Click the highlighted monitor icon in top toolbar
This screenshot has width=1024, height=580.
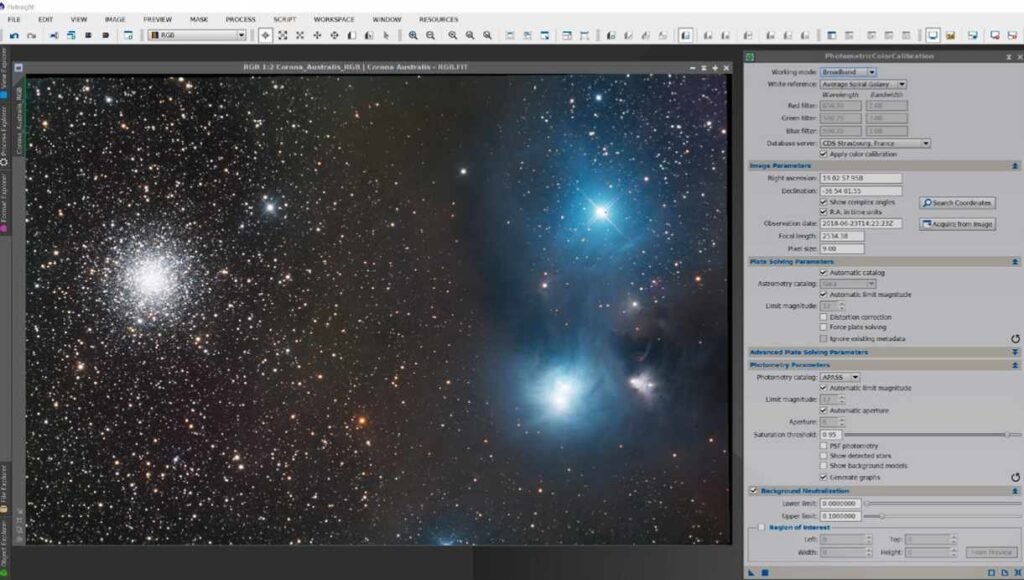click(x=933, y=35)
